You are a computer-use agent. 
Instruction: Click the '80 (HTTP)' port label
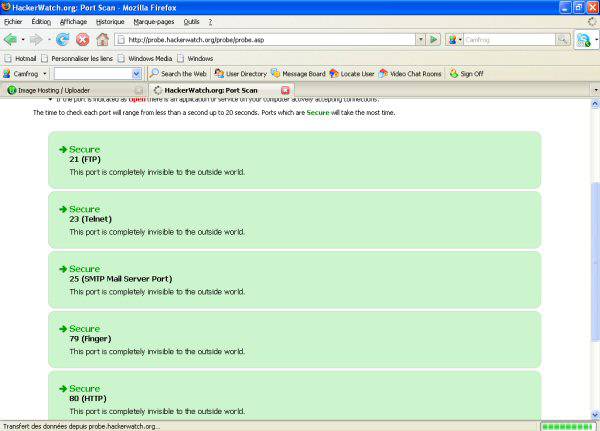tap(88, 398)
